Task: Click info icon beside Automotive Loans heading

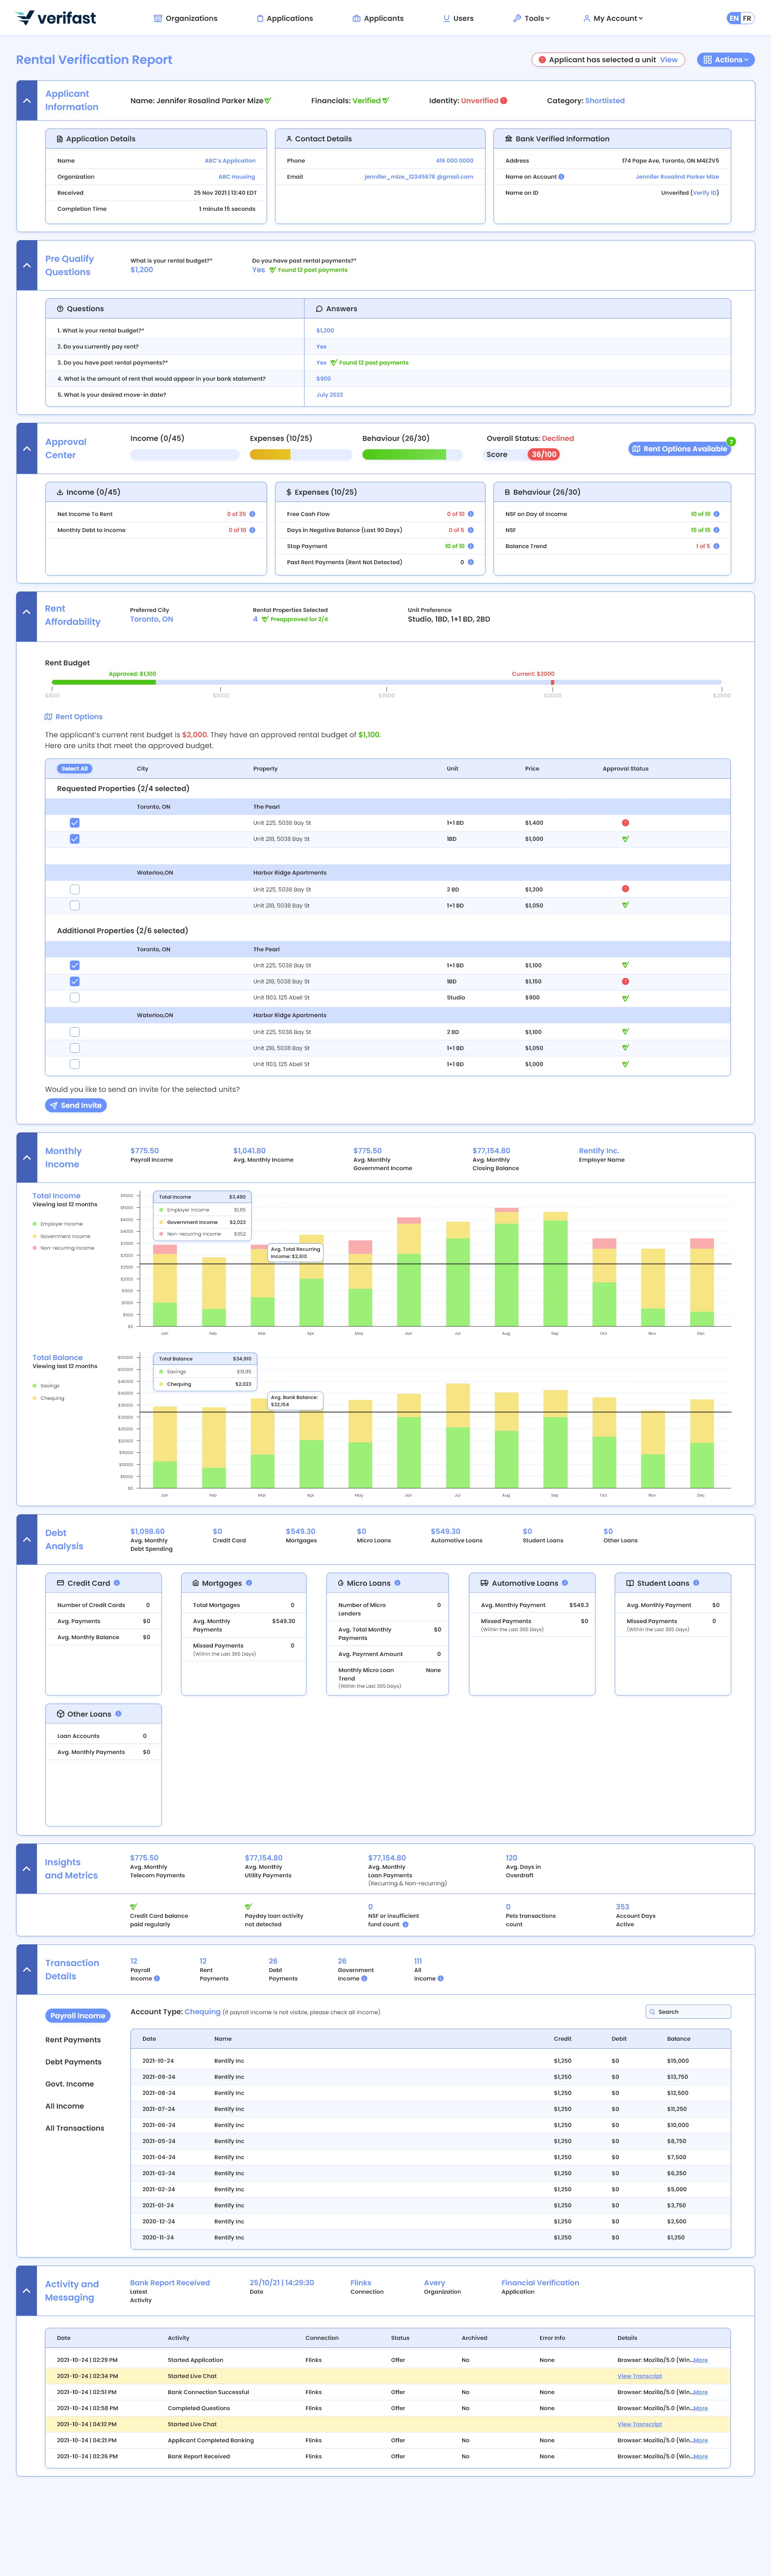Action: click(565, 1583)
